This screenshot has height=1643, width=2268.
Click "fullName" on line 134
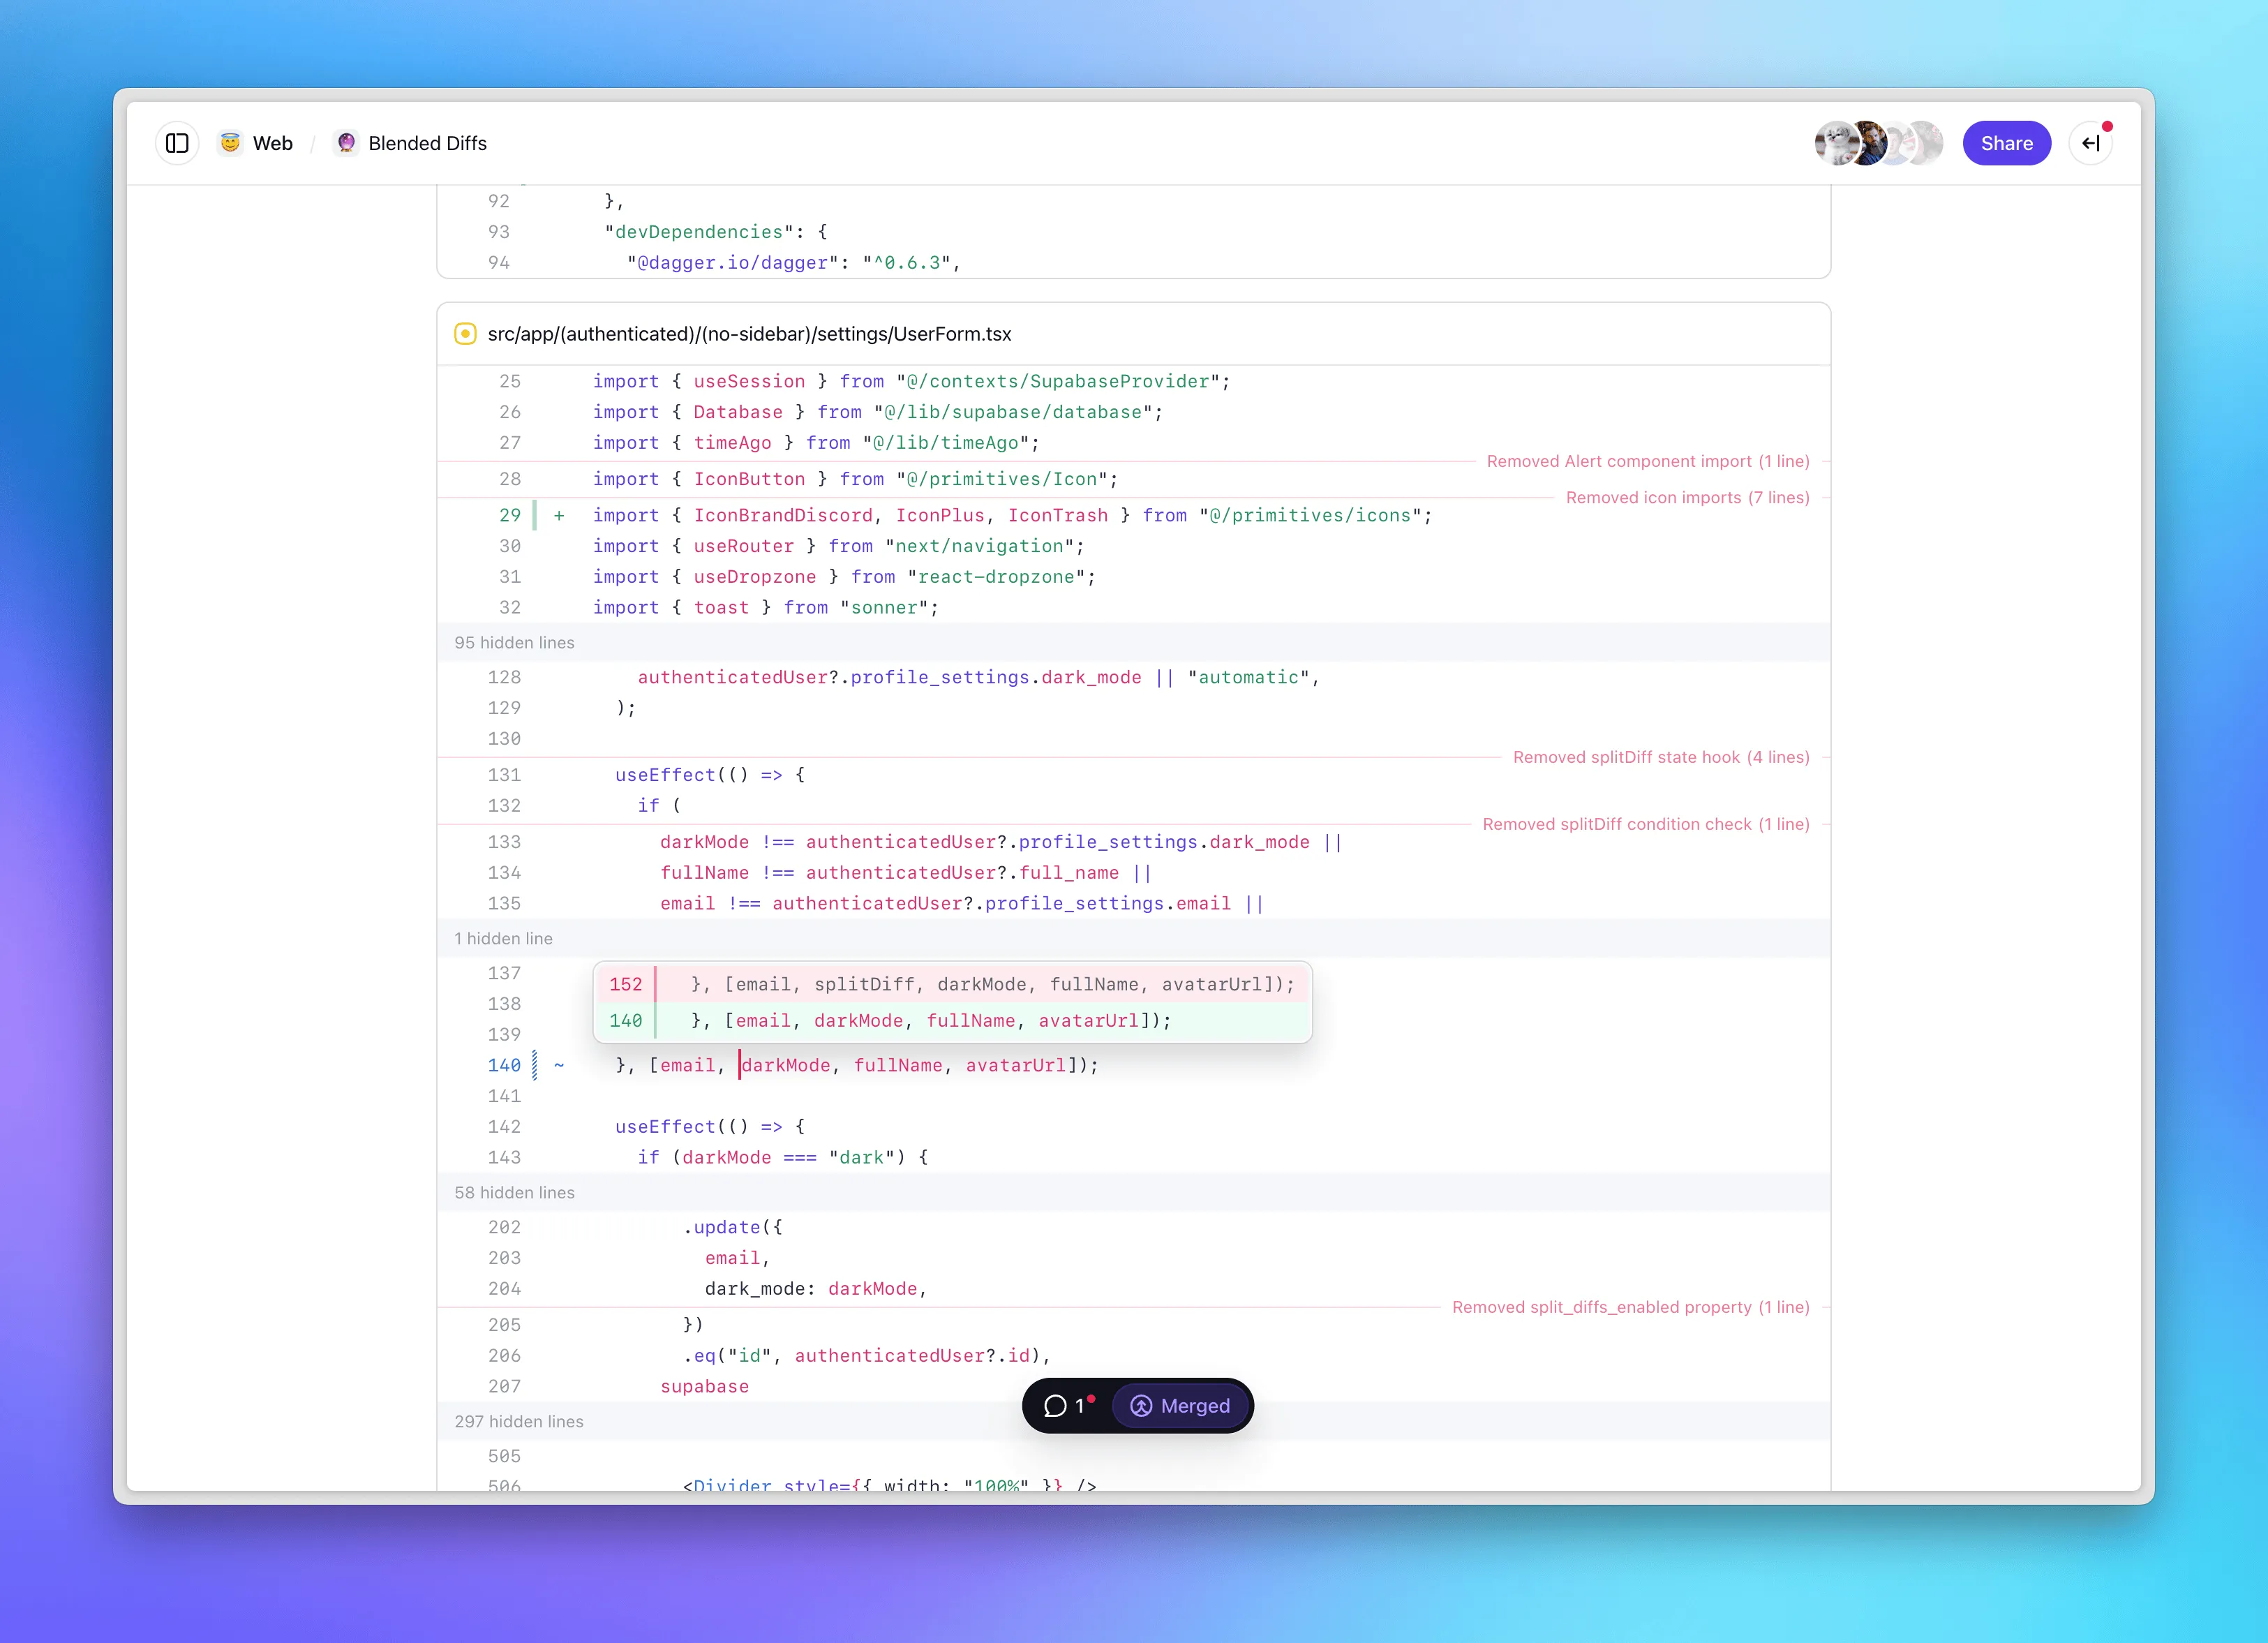tap(704, 873)
